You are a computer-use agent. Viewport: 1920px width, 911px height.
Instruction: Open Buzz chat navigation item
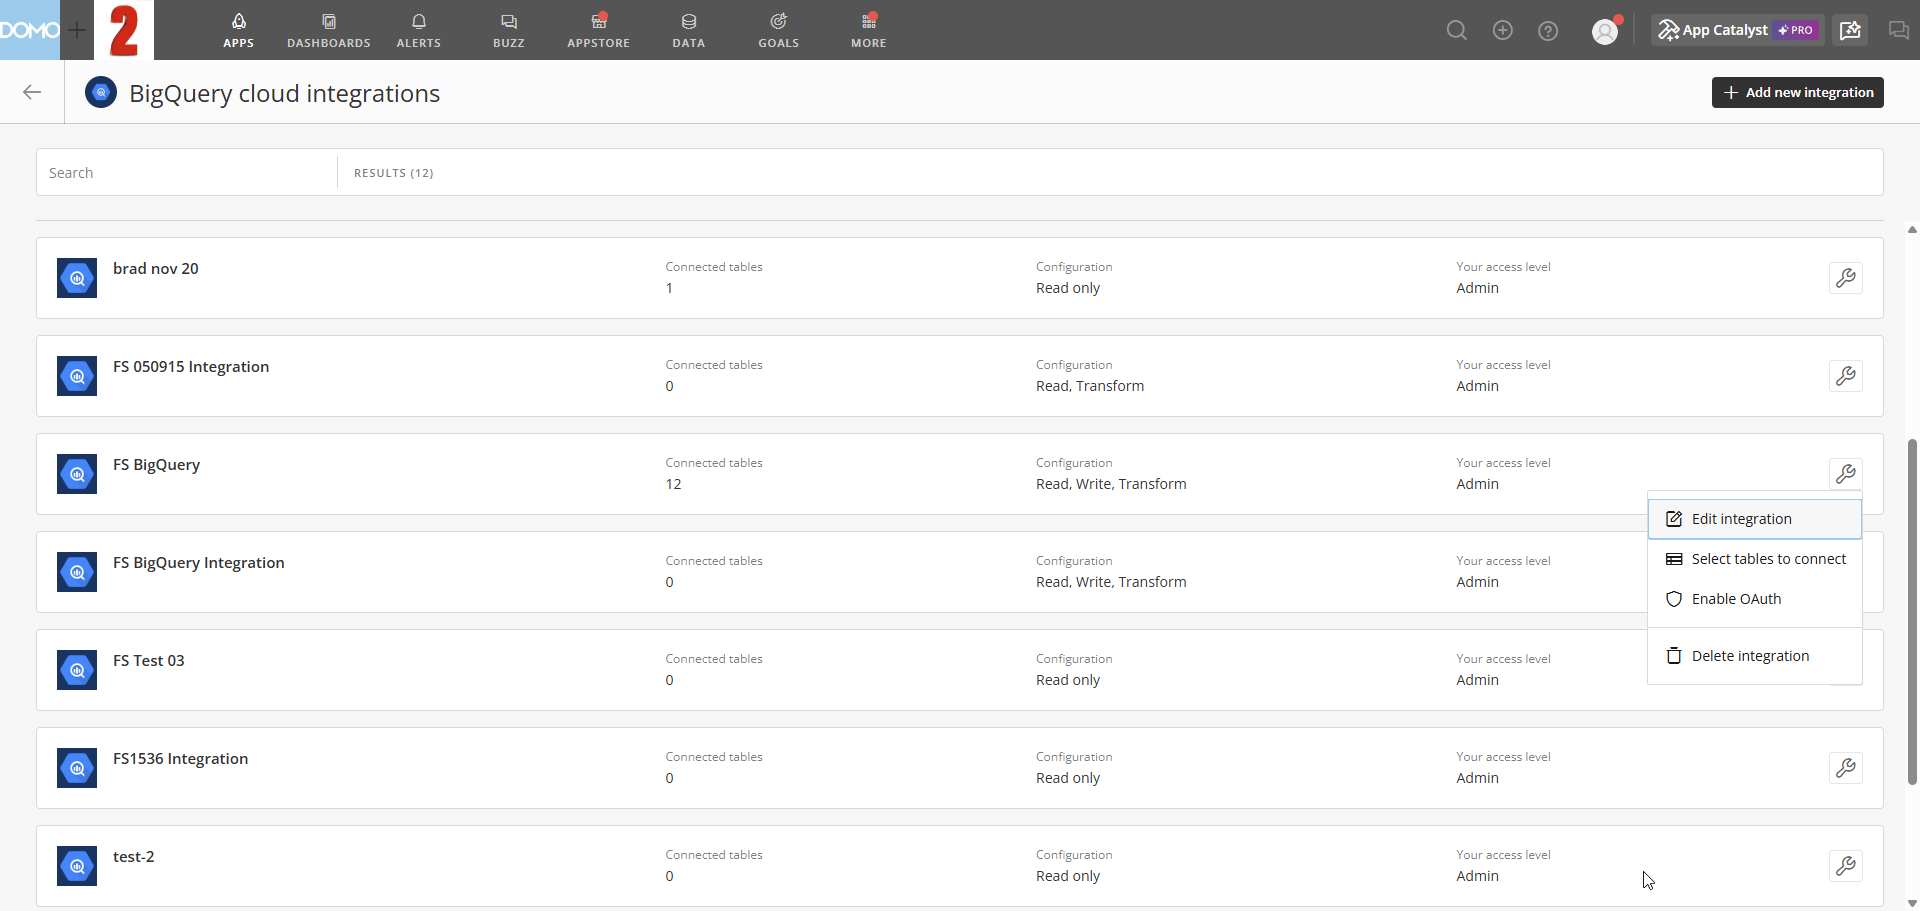(x=508, y=30)
